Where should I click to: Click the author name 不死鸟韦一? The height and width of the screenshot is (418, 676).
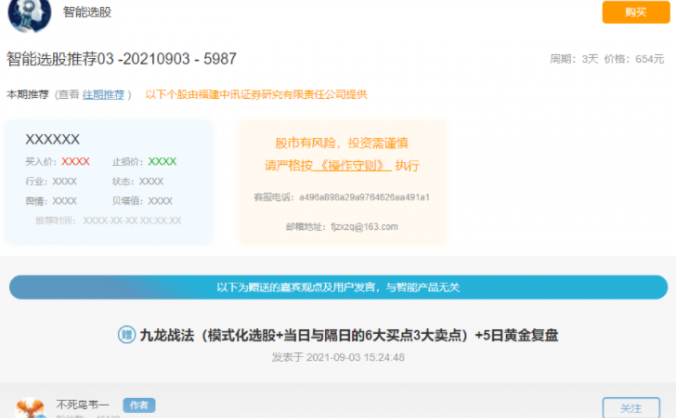(82, 405)
